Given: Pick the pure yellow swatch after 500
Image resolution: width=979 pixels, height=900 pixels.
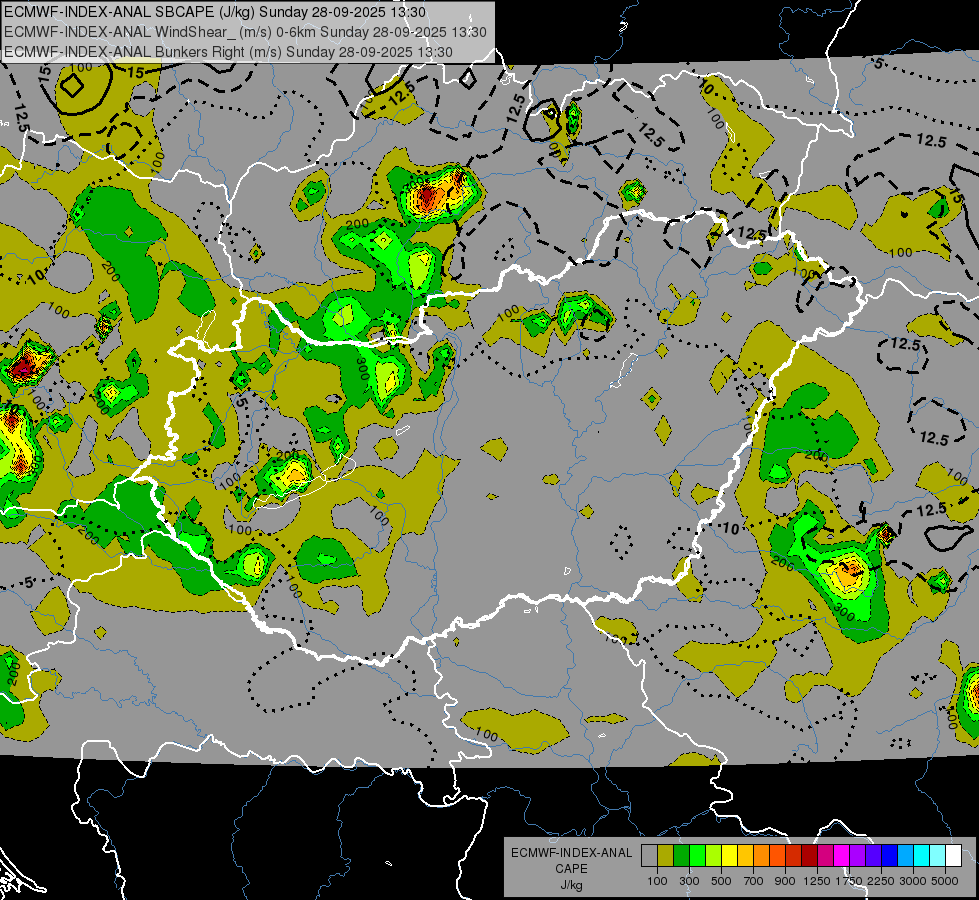Looking at the screenshot, I should pyautogui.click(x=729, y=856).
